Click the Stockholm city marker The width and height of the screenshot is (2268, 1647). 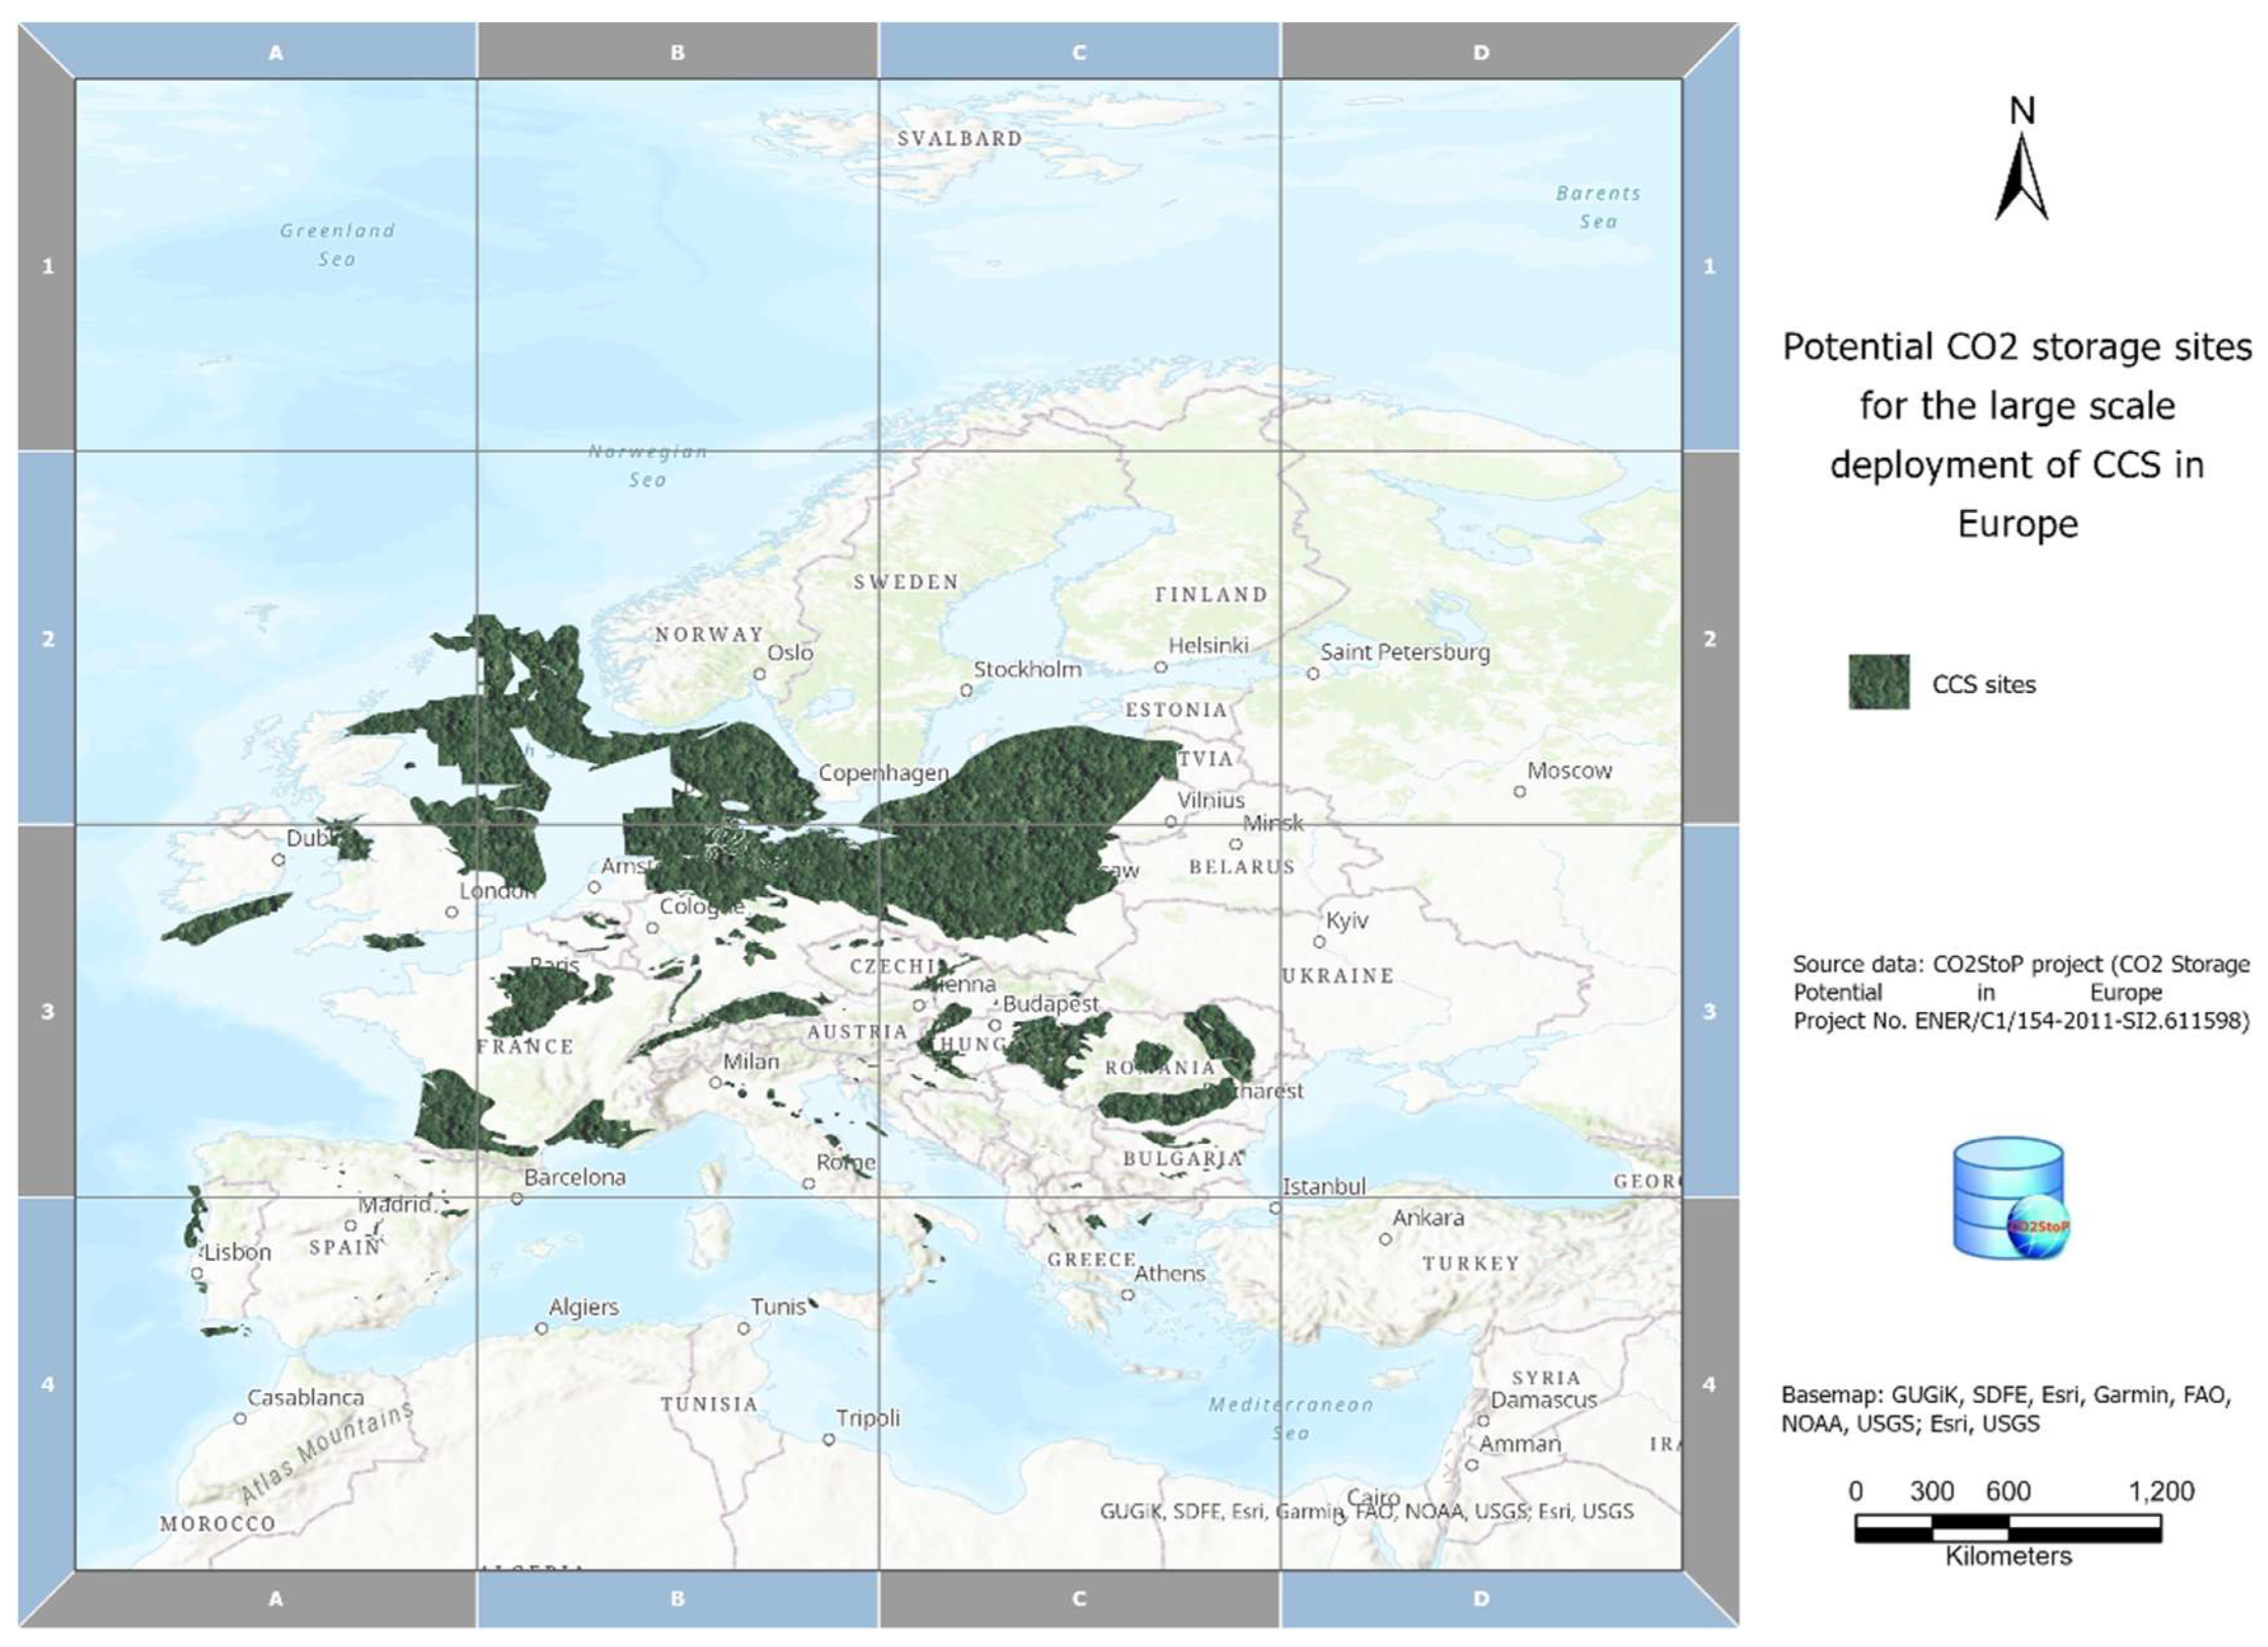coord(966,690)
